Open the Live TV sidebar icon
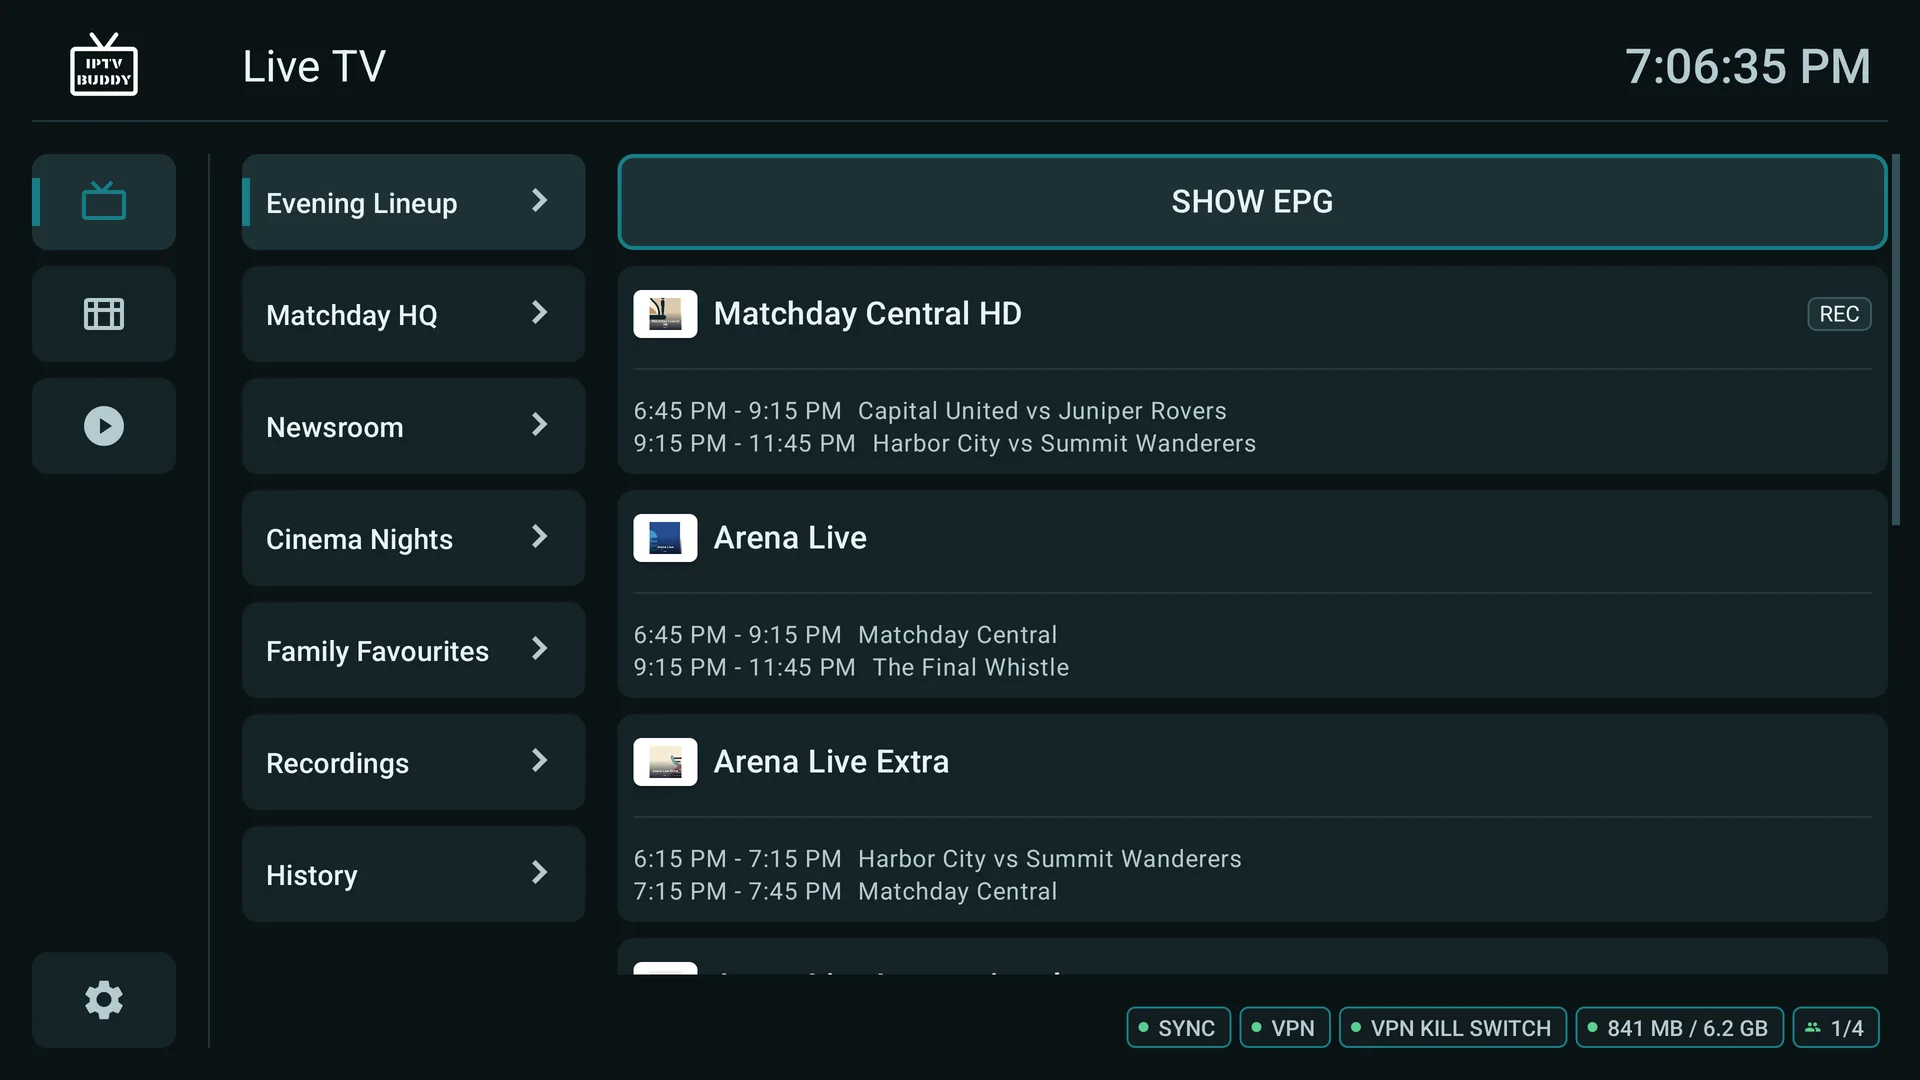 point(104,202)
